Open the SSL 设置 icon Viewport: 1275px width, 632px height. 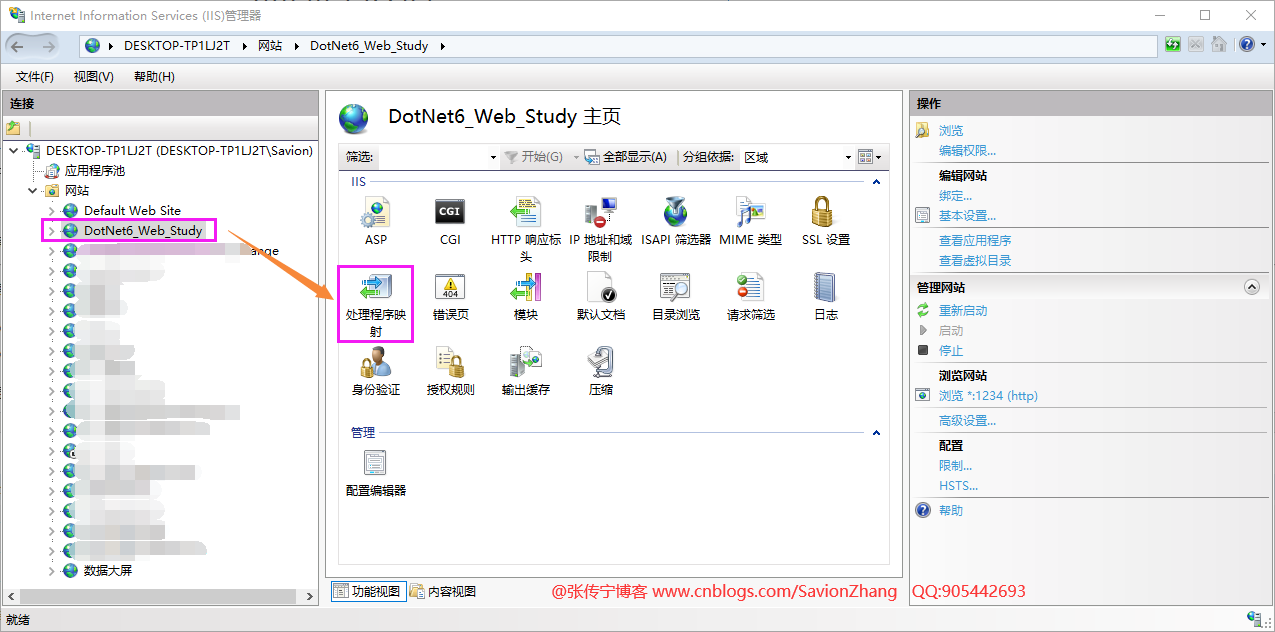[825, 212]
